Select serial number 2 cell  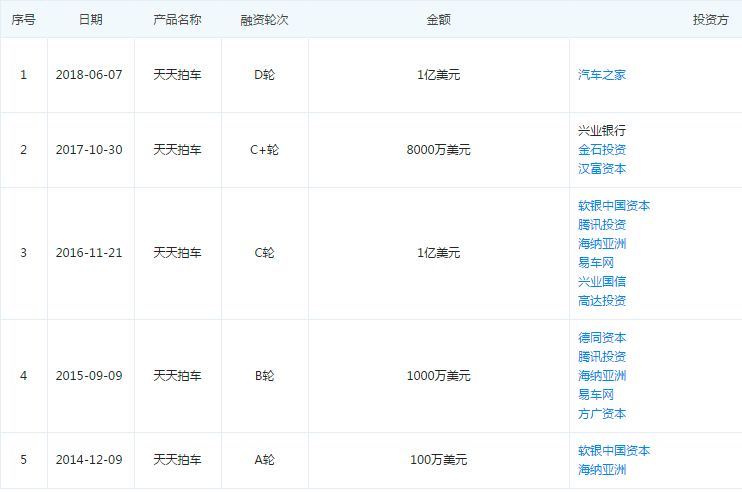(23, 150)
